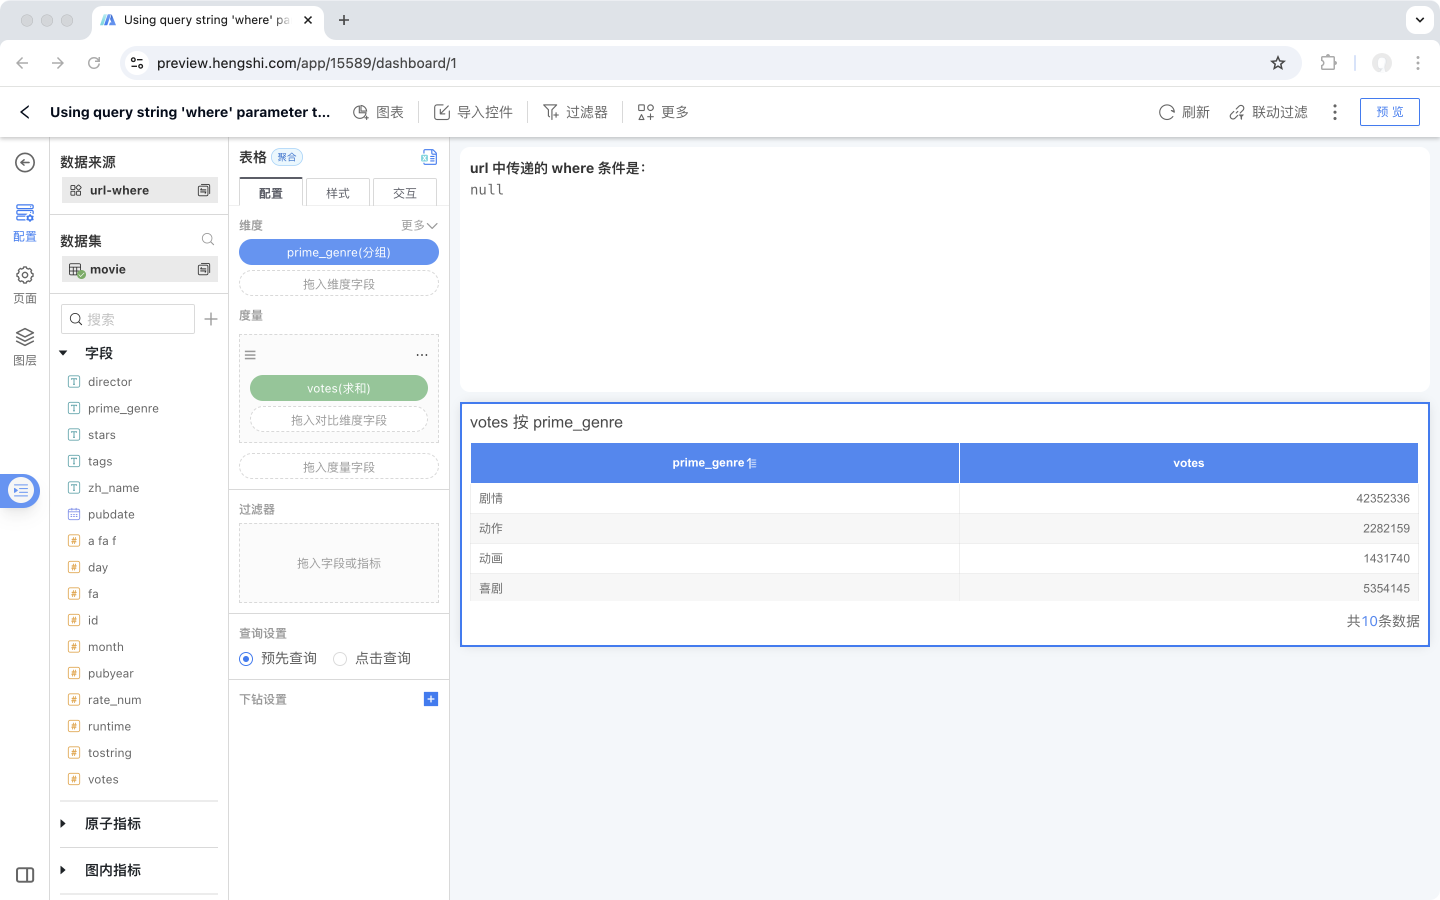Click the 刷新 refresh button
The height and width of the screenshot is (900, 1440).
click(x=1184, y=112)
